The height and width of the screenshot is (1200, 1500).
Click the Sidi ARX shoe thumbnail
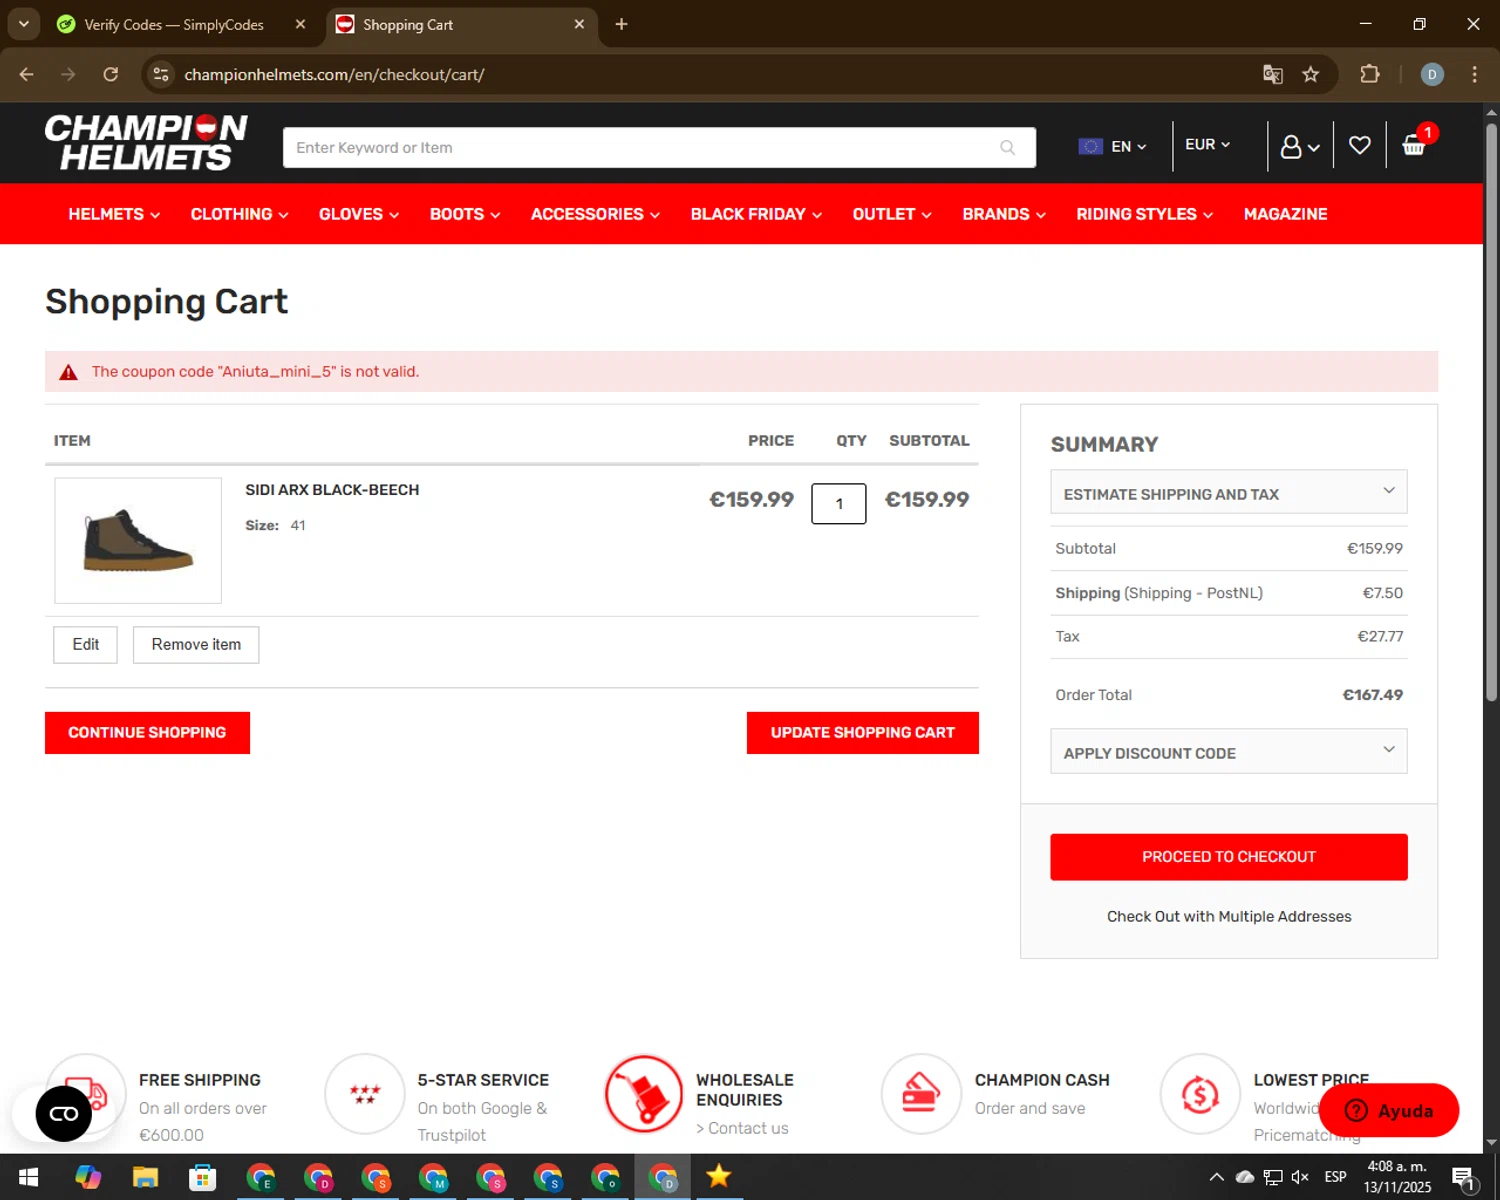[138, 540]
